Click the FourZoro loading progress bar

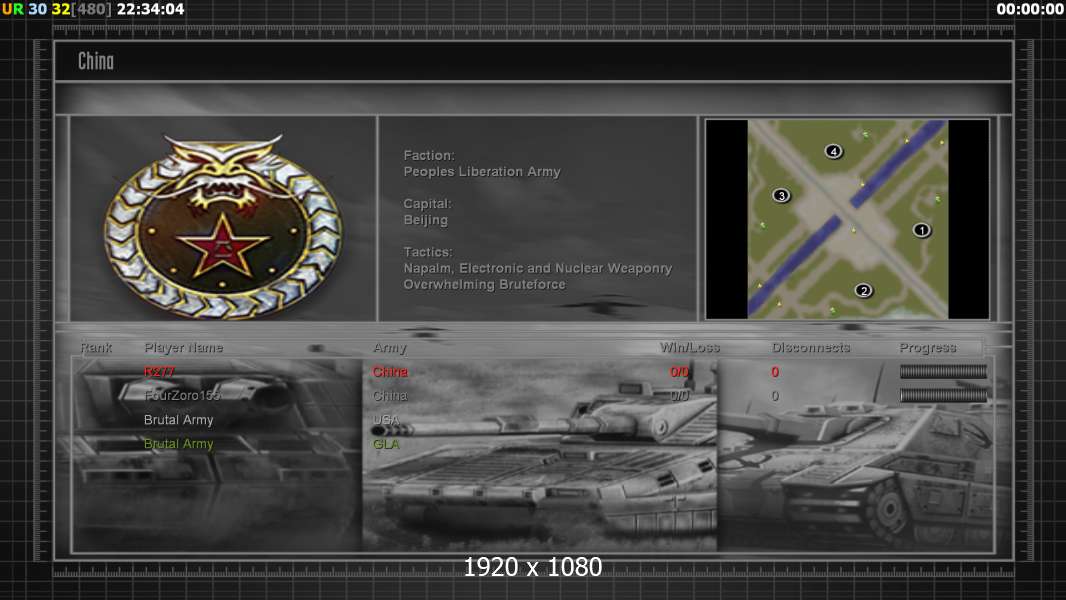pyautogui.click(x=943, y=395)
